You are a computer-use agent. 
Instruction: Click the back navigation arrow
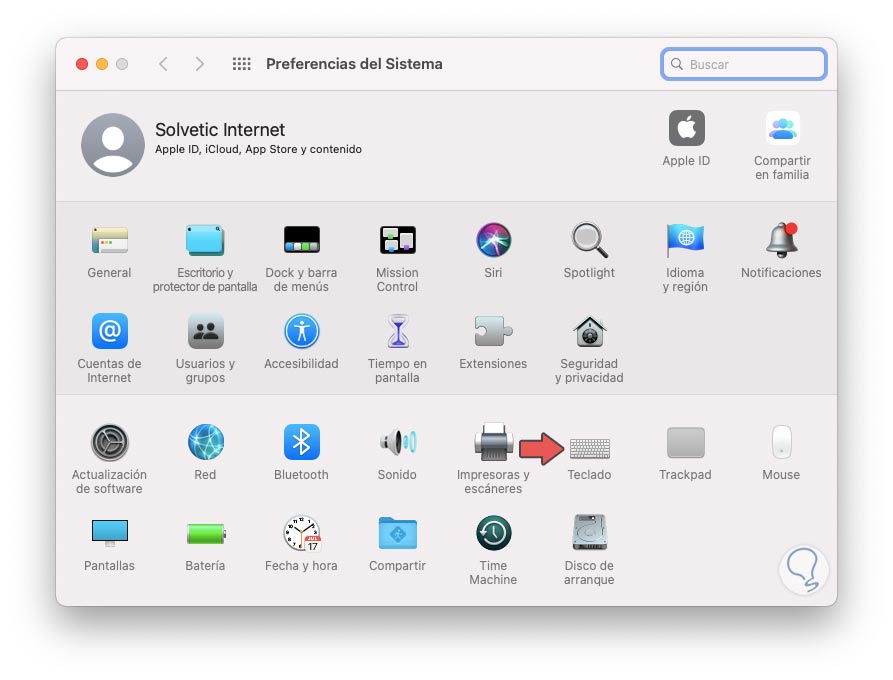click(x=163, y=63)
